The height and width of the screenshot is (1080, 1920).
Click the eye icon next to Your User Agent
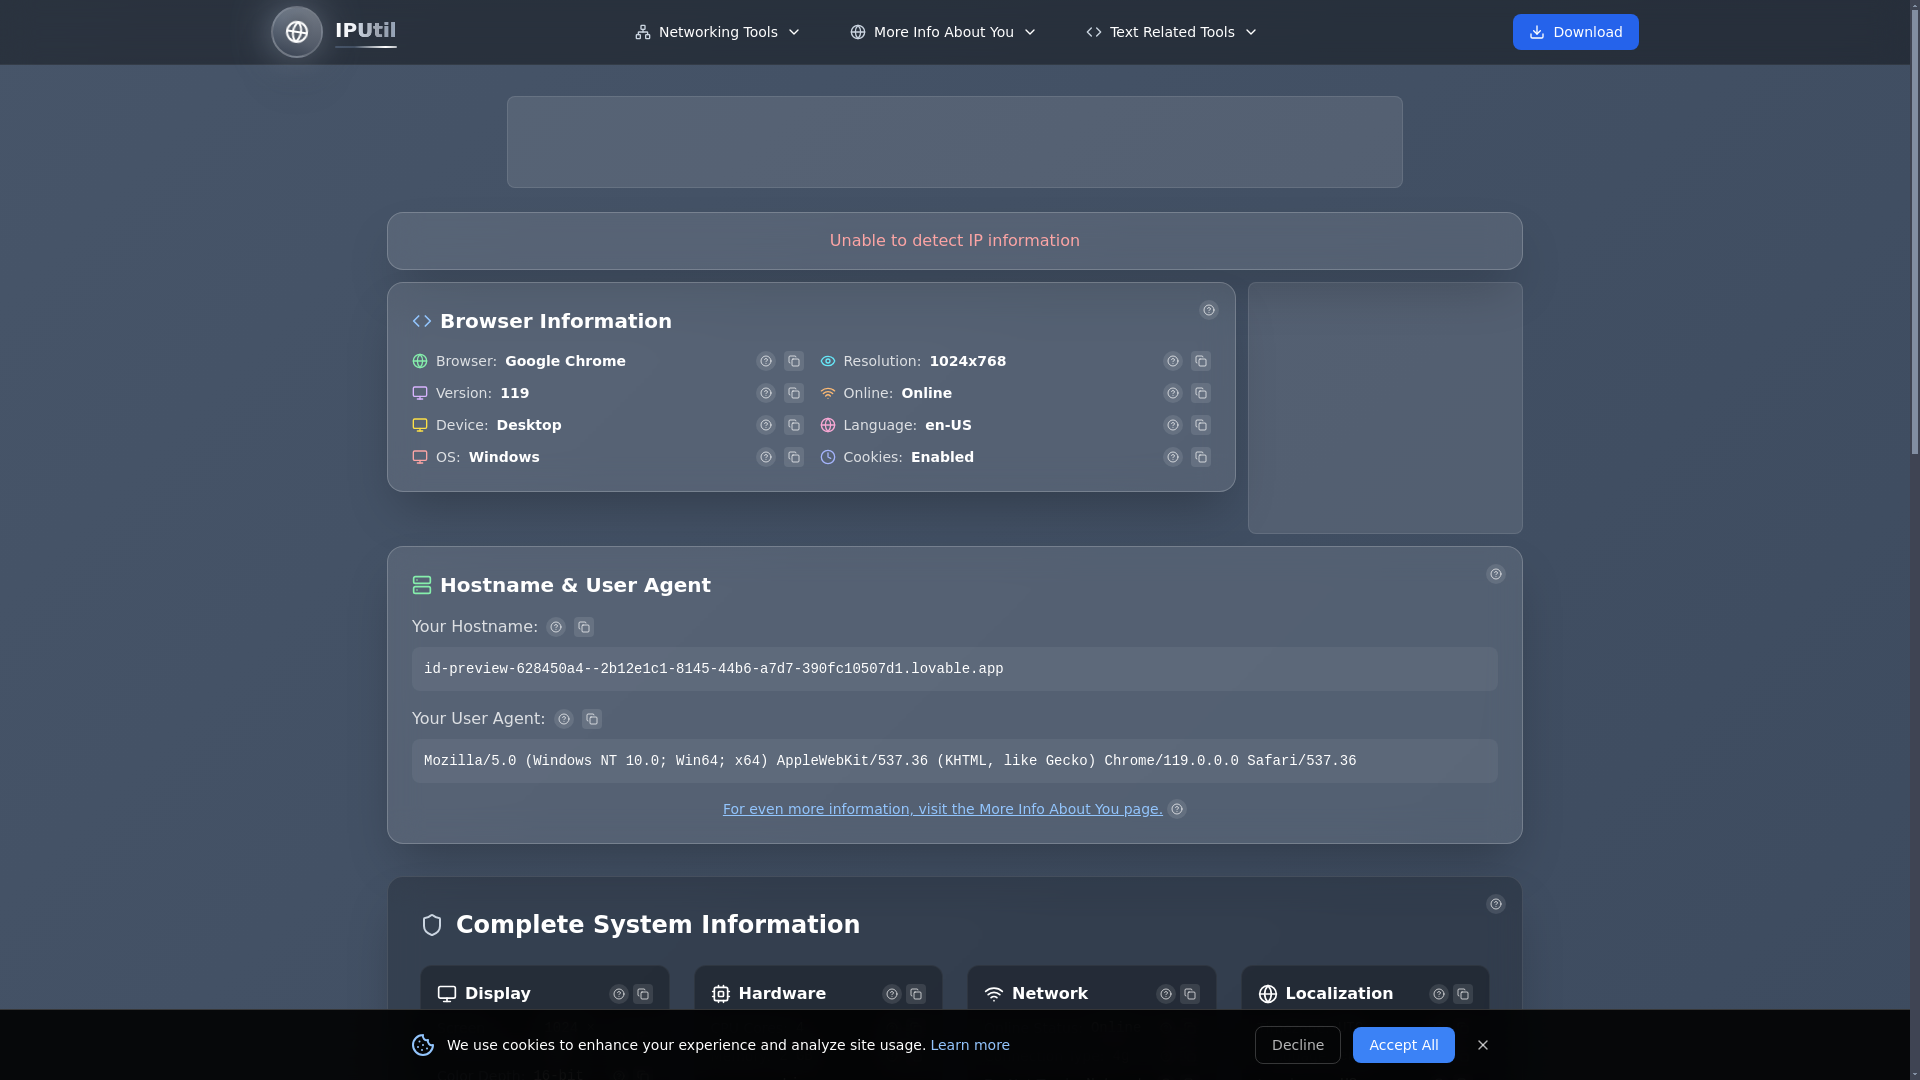pos(563,719)
